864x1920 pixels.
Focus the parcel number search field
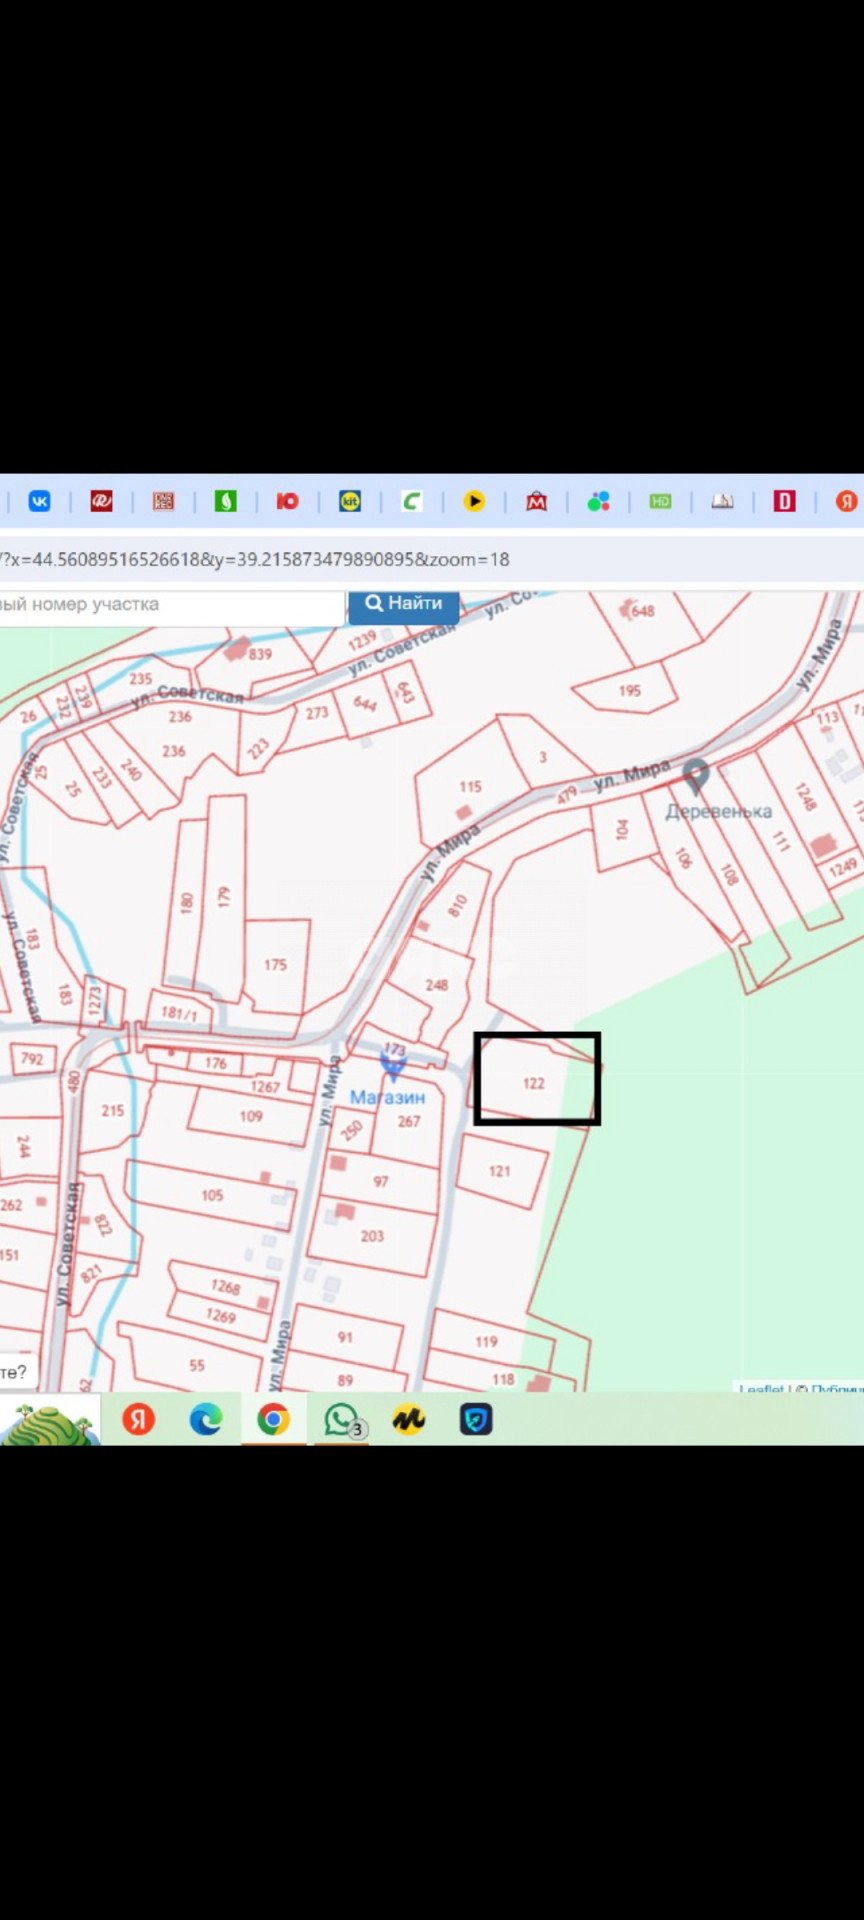tap(170, 605)
